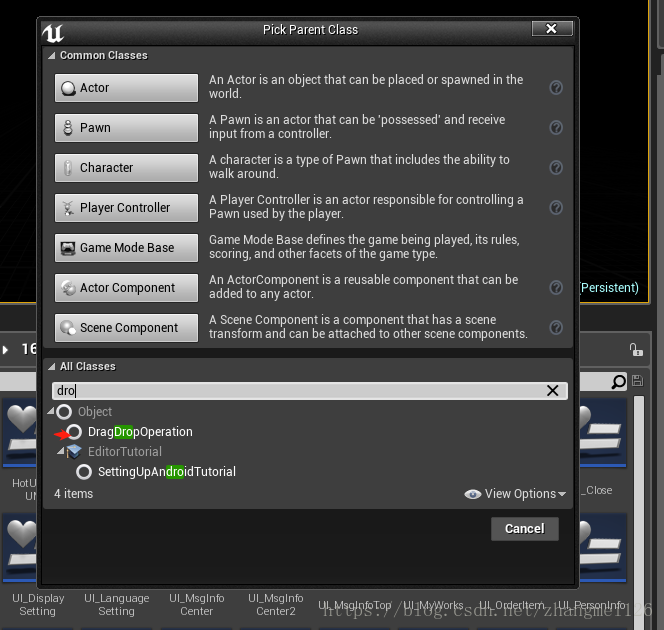Select DragDropOperation class
Image resolution: width=664 pixels, height=630 pixels.
(x=140, y=432)
